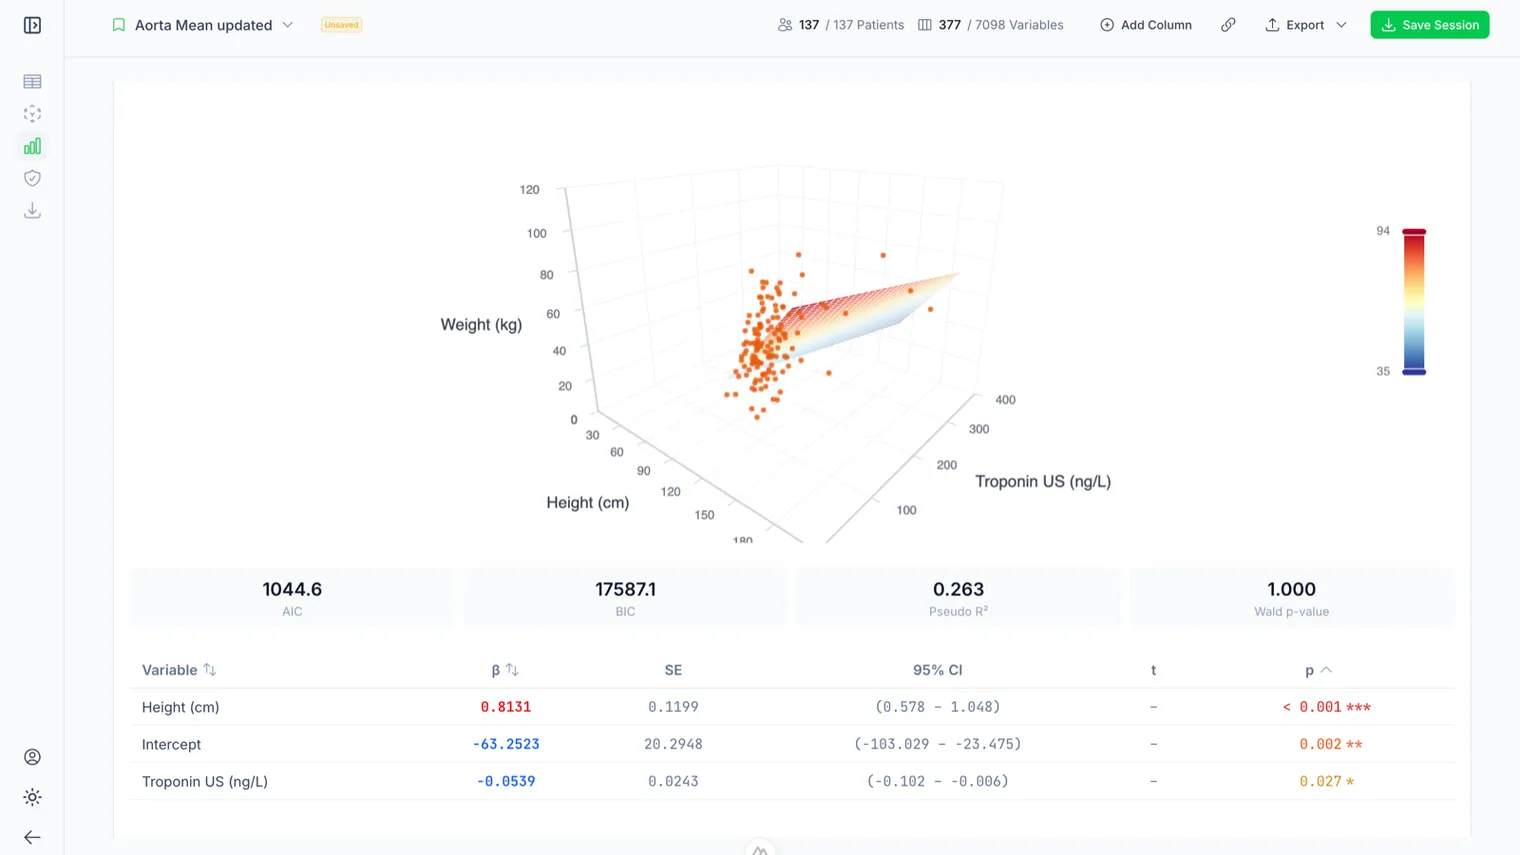Click the Add Column button

pos(1146,25)
